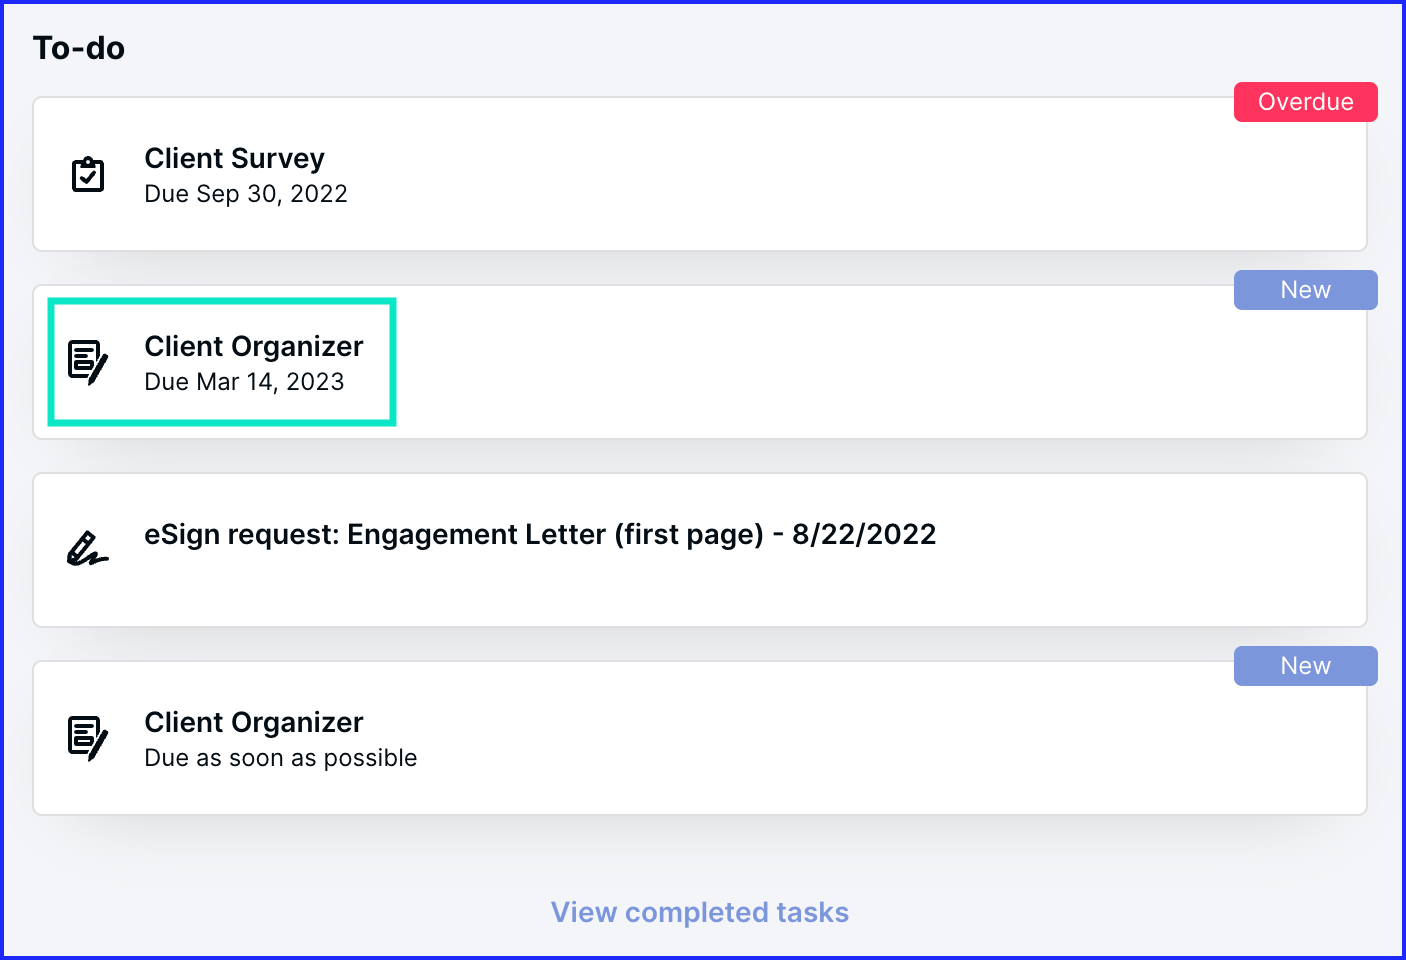Open the Client Survey task title
The height and width of the screenshot is (960, 1406).
coord(234,158)
